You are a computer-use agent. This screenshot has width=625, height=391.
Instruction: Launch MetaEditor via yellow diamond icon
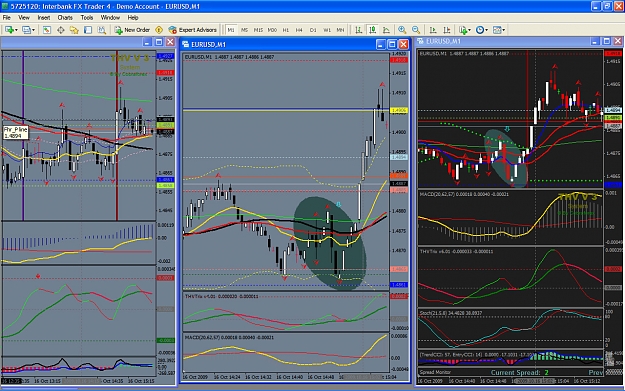click(159, 30)
